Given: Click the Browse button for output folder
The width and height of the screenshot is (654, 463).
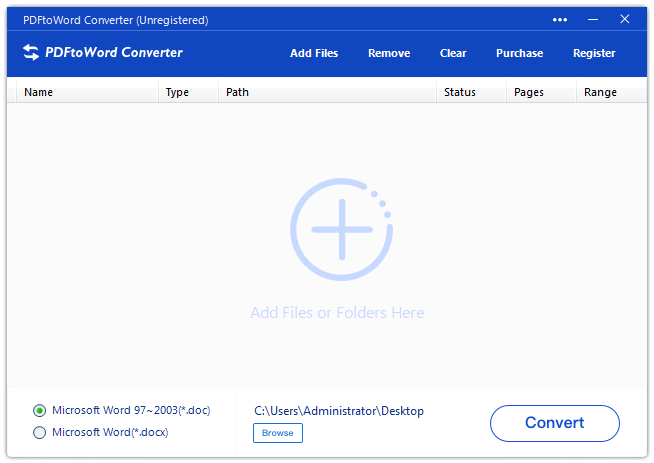Looking at the screenshot, I should pyautogui.click(x=278, y=433).
